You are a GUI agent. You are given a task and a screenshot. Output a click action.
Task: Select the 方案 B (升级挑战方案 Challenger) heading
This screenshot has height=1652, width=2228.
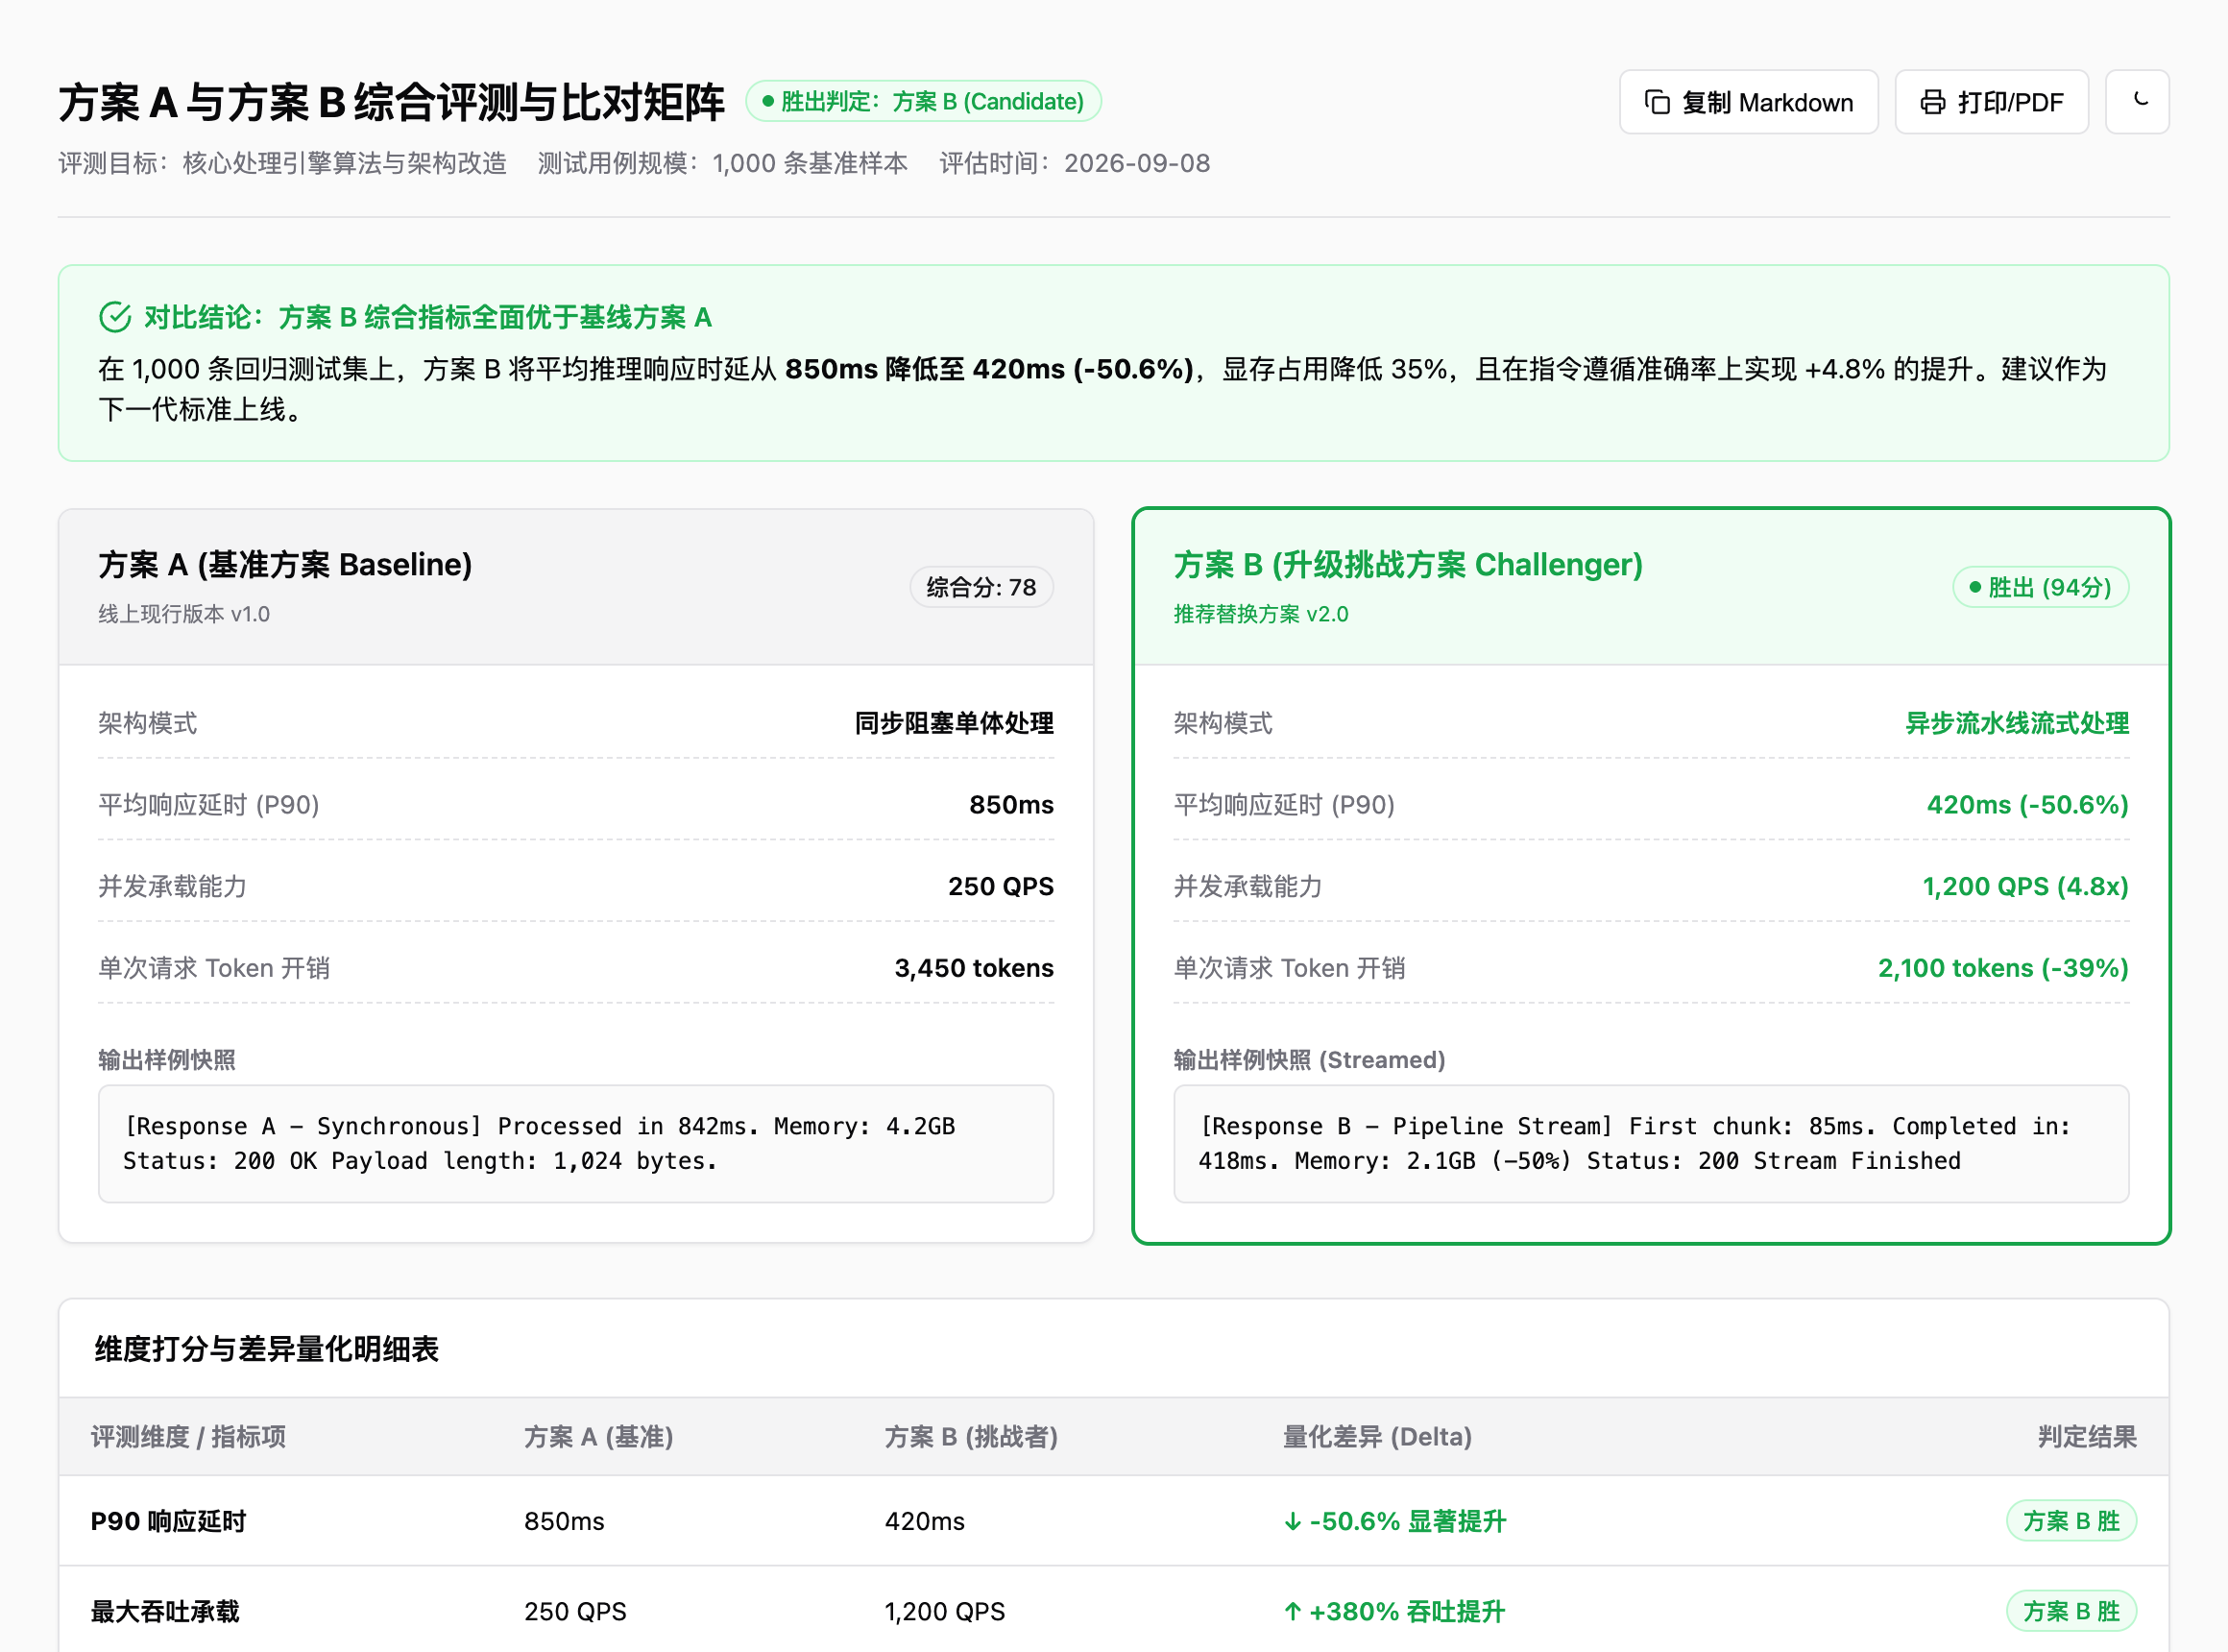[1408, 565]
